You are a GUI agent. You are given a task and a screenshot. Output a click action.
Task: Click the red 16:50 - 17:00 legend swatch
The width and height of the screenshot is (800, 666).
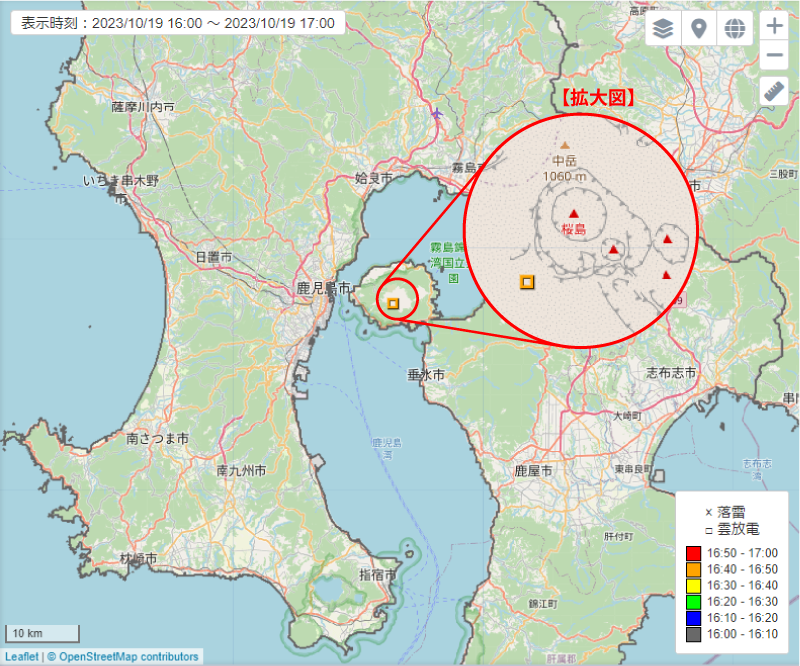click(x=694, y=553)
